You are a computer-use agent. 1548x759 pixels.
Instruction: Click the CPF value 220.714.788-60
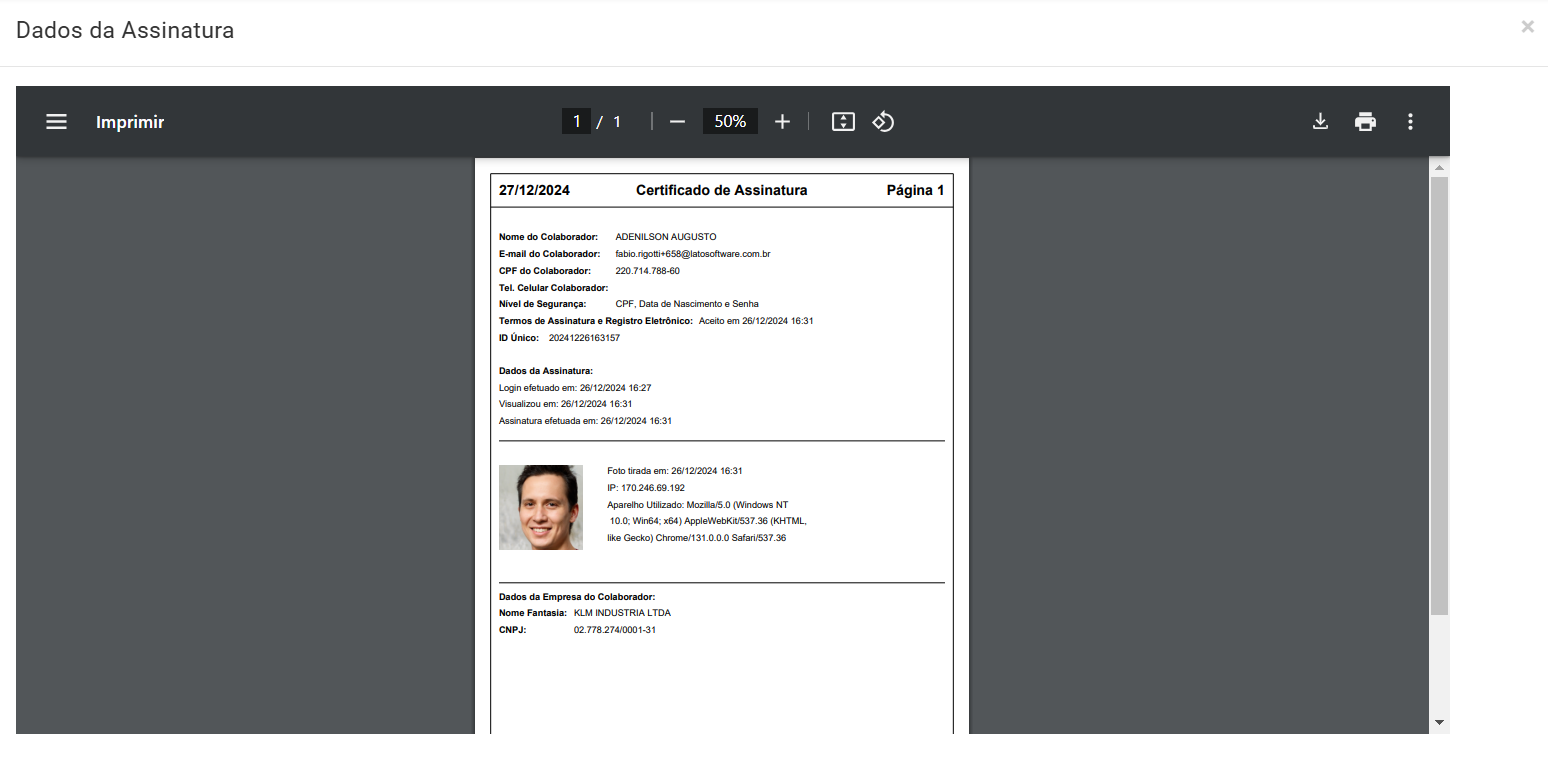[647, 271]
